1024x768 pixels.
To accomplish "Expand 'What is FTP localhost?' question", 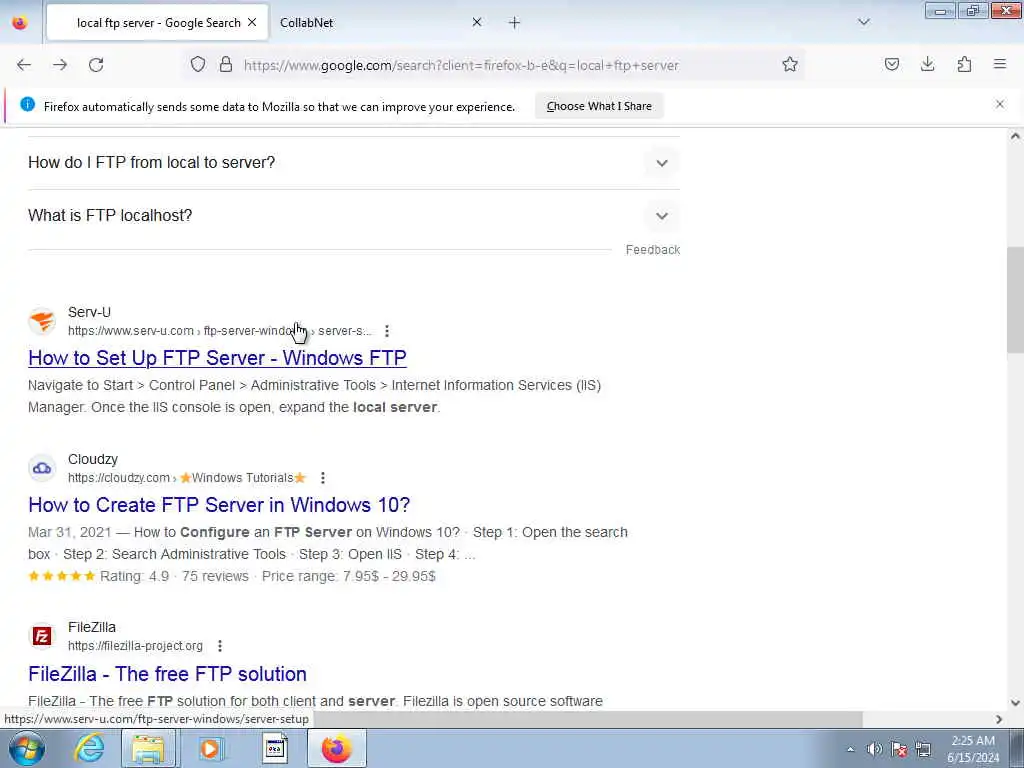I will (354, 216).
